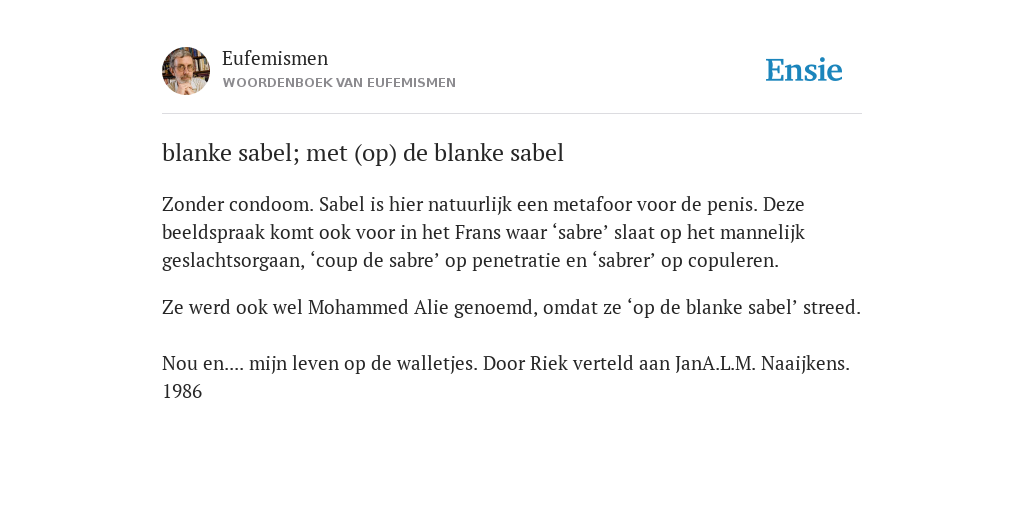The width and height of the screenshot is (1024, 512).
Task: Click the blue Ensie logo
Action: click(804, 70)
